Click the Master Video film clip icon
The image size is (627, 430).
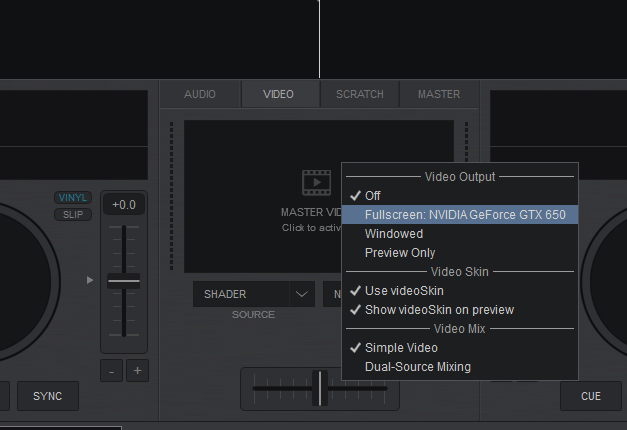(x=317, y=183)
